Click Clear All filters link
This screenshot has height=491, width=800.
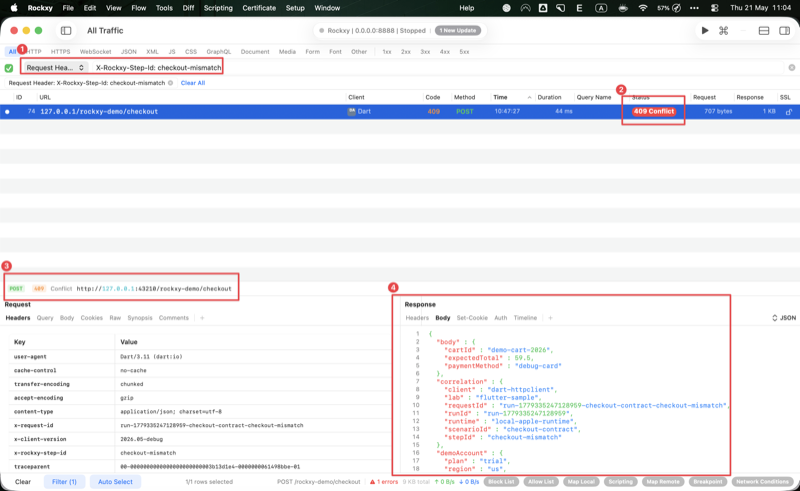193,83
